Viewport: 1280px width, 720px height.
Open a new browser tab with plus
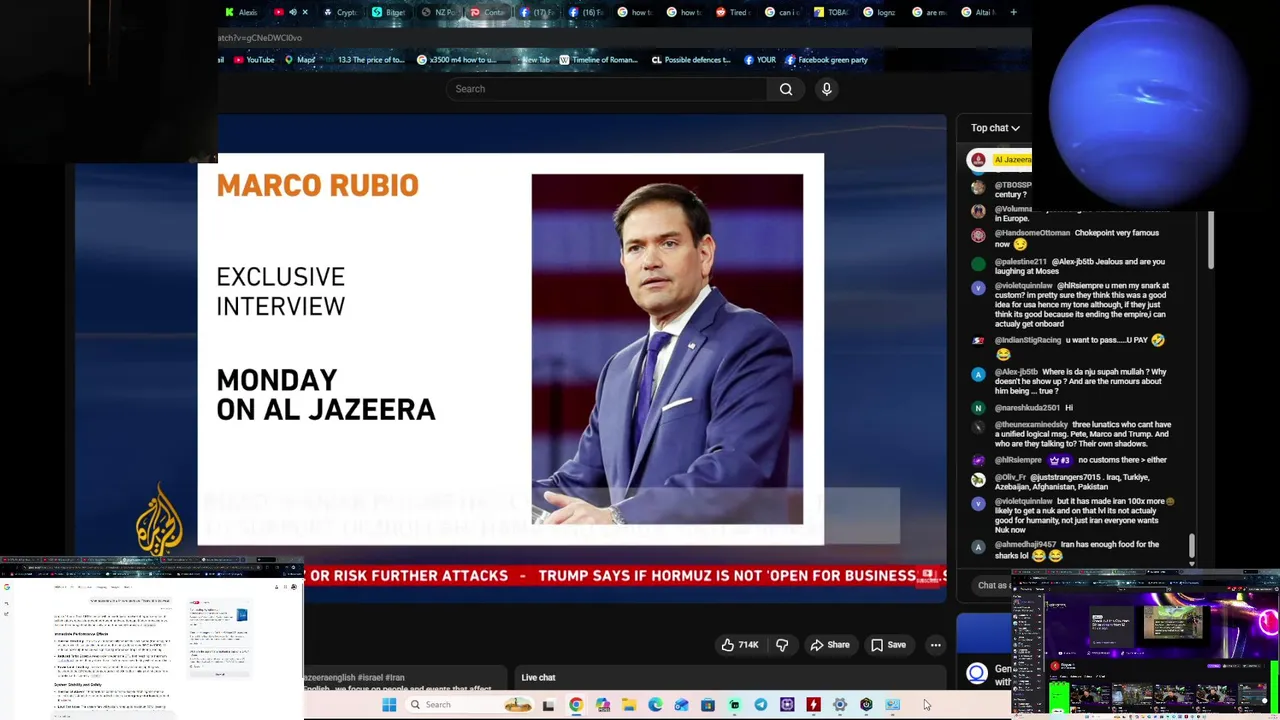coord(1013,12)
